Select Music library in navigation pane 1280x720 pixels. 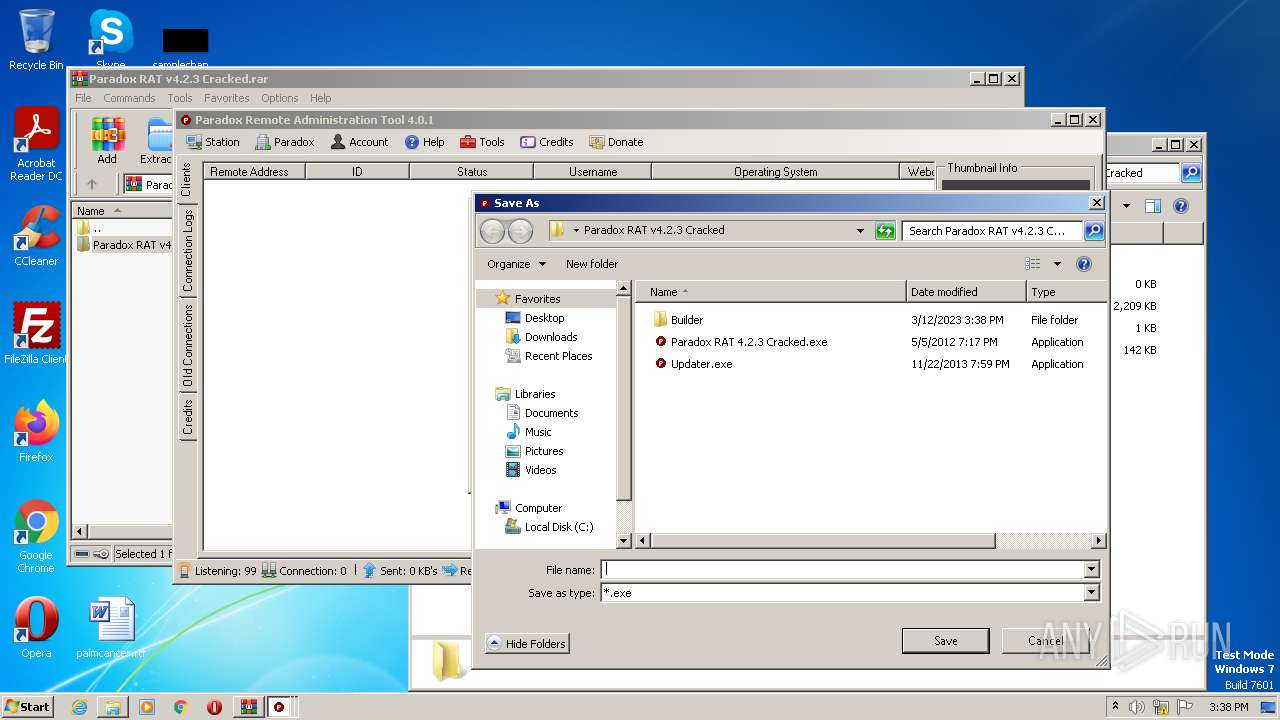[538, 432]
